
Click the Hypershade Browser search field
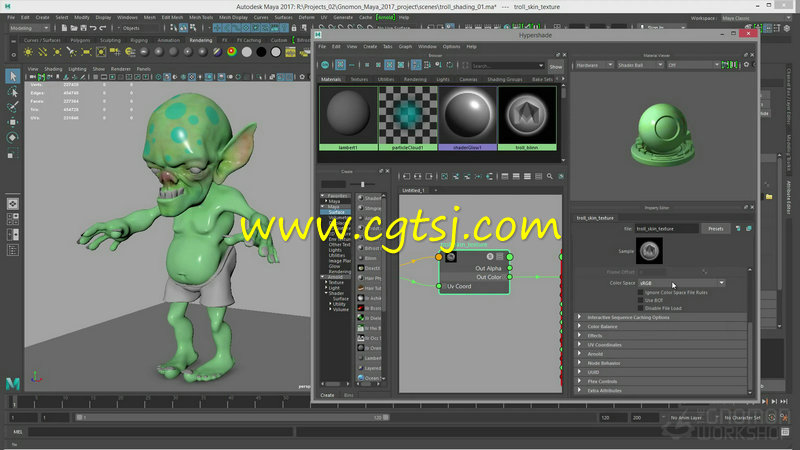[x=506, y=66]
